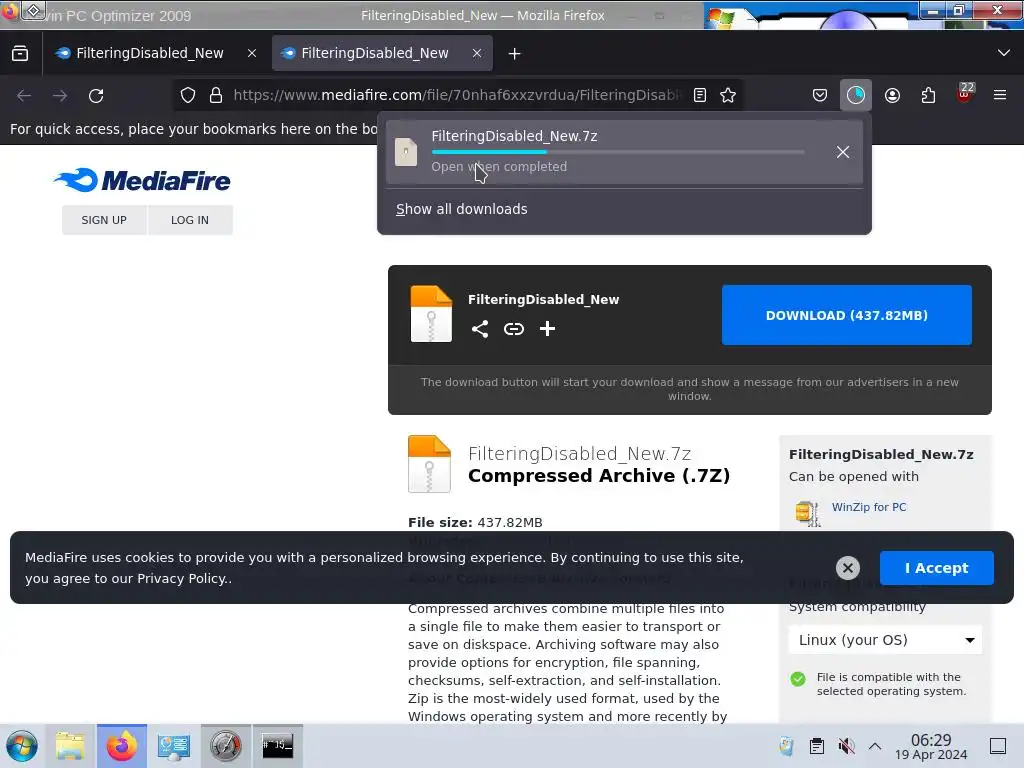Switch to first FilteringDisabled_New tab
Image resolution: width=1024 pixels, height=768 pixels.
(x=150, y=53)
